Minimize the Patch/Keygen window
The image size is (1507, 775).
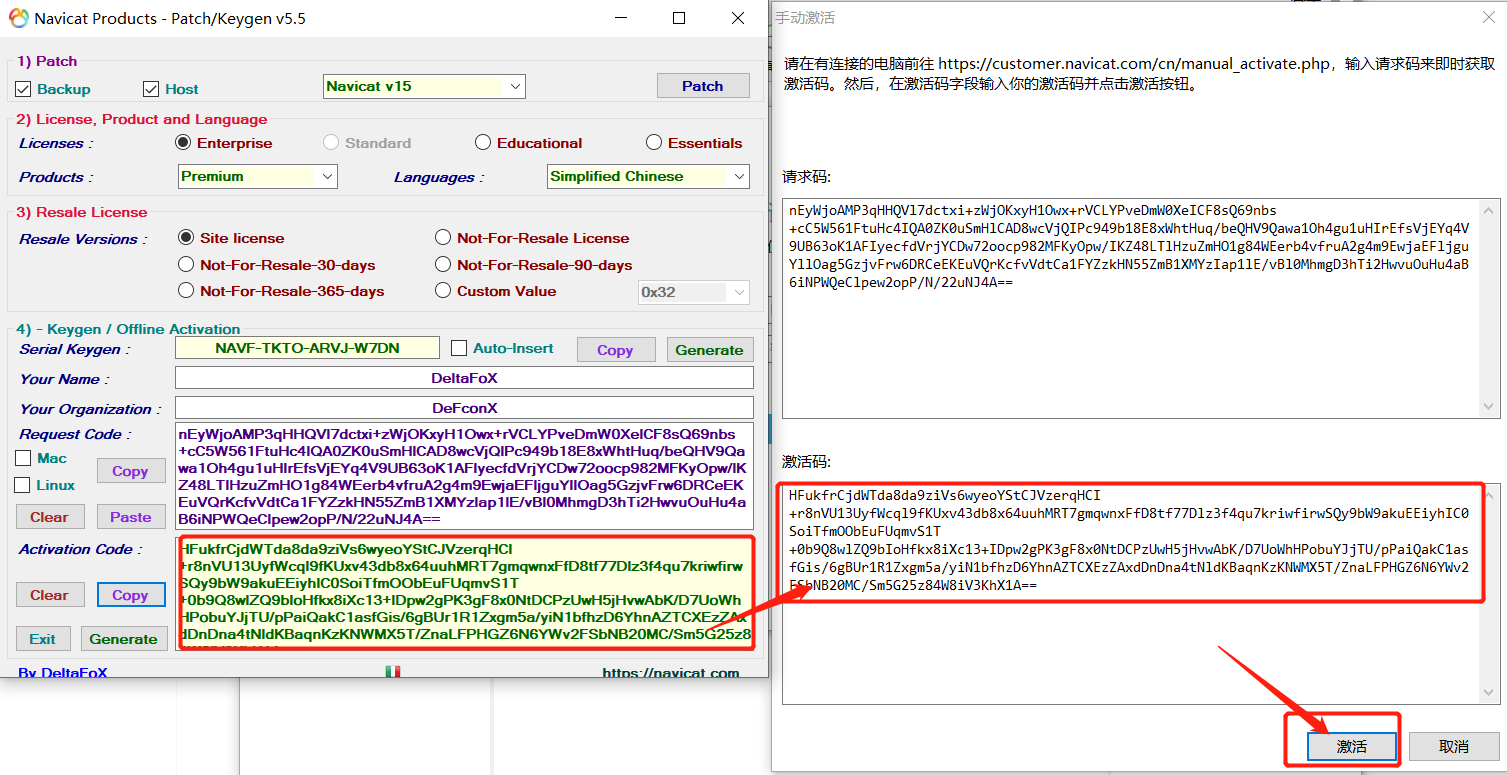[x=621, y=18]
